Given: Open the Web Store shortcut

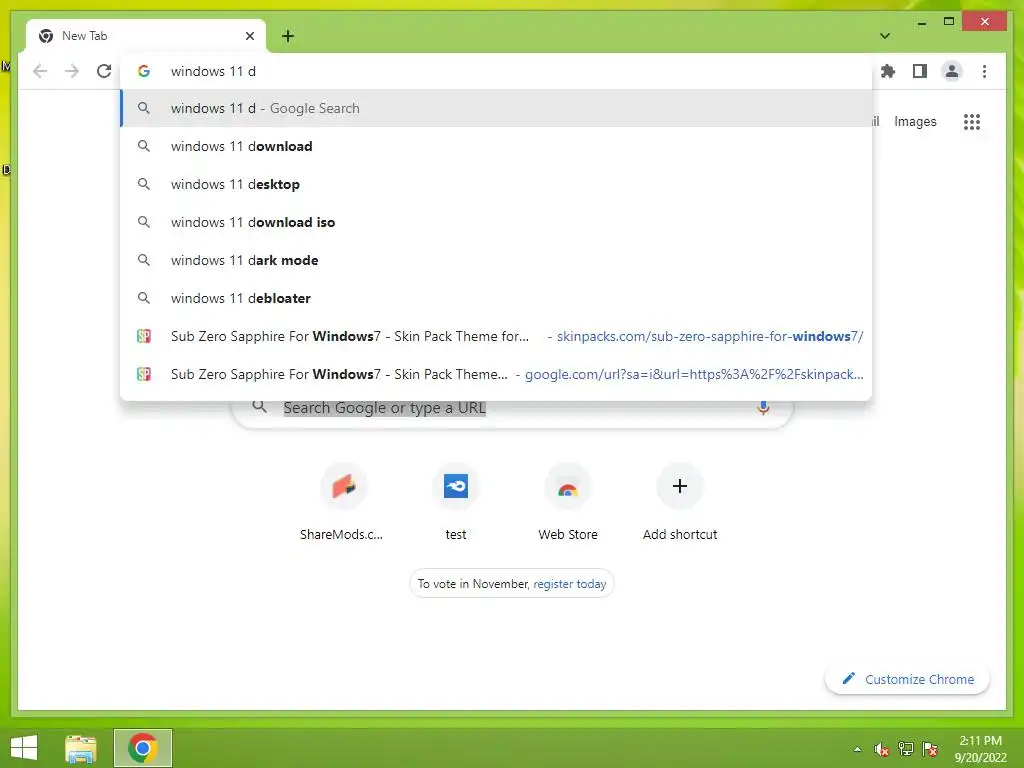Looking at the screenshot, I should (568, 503).
